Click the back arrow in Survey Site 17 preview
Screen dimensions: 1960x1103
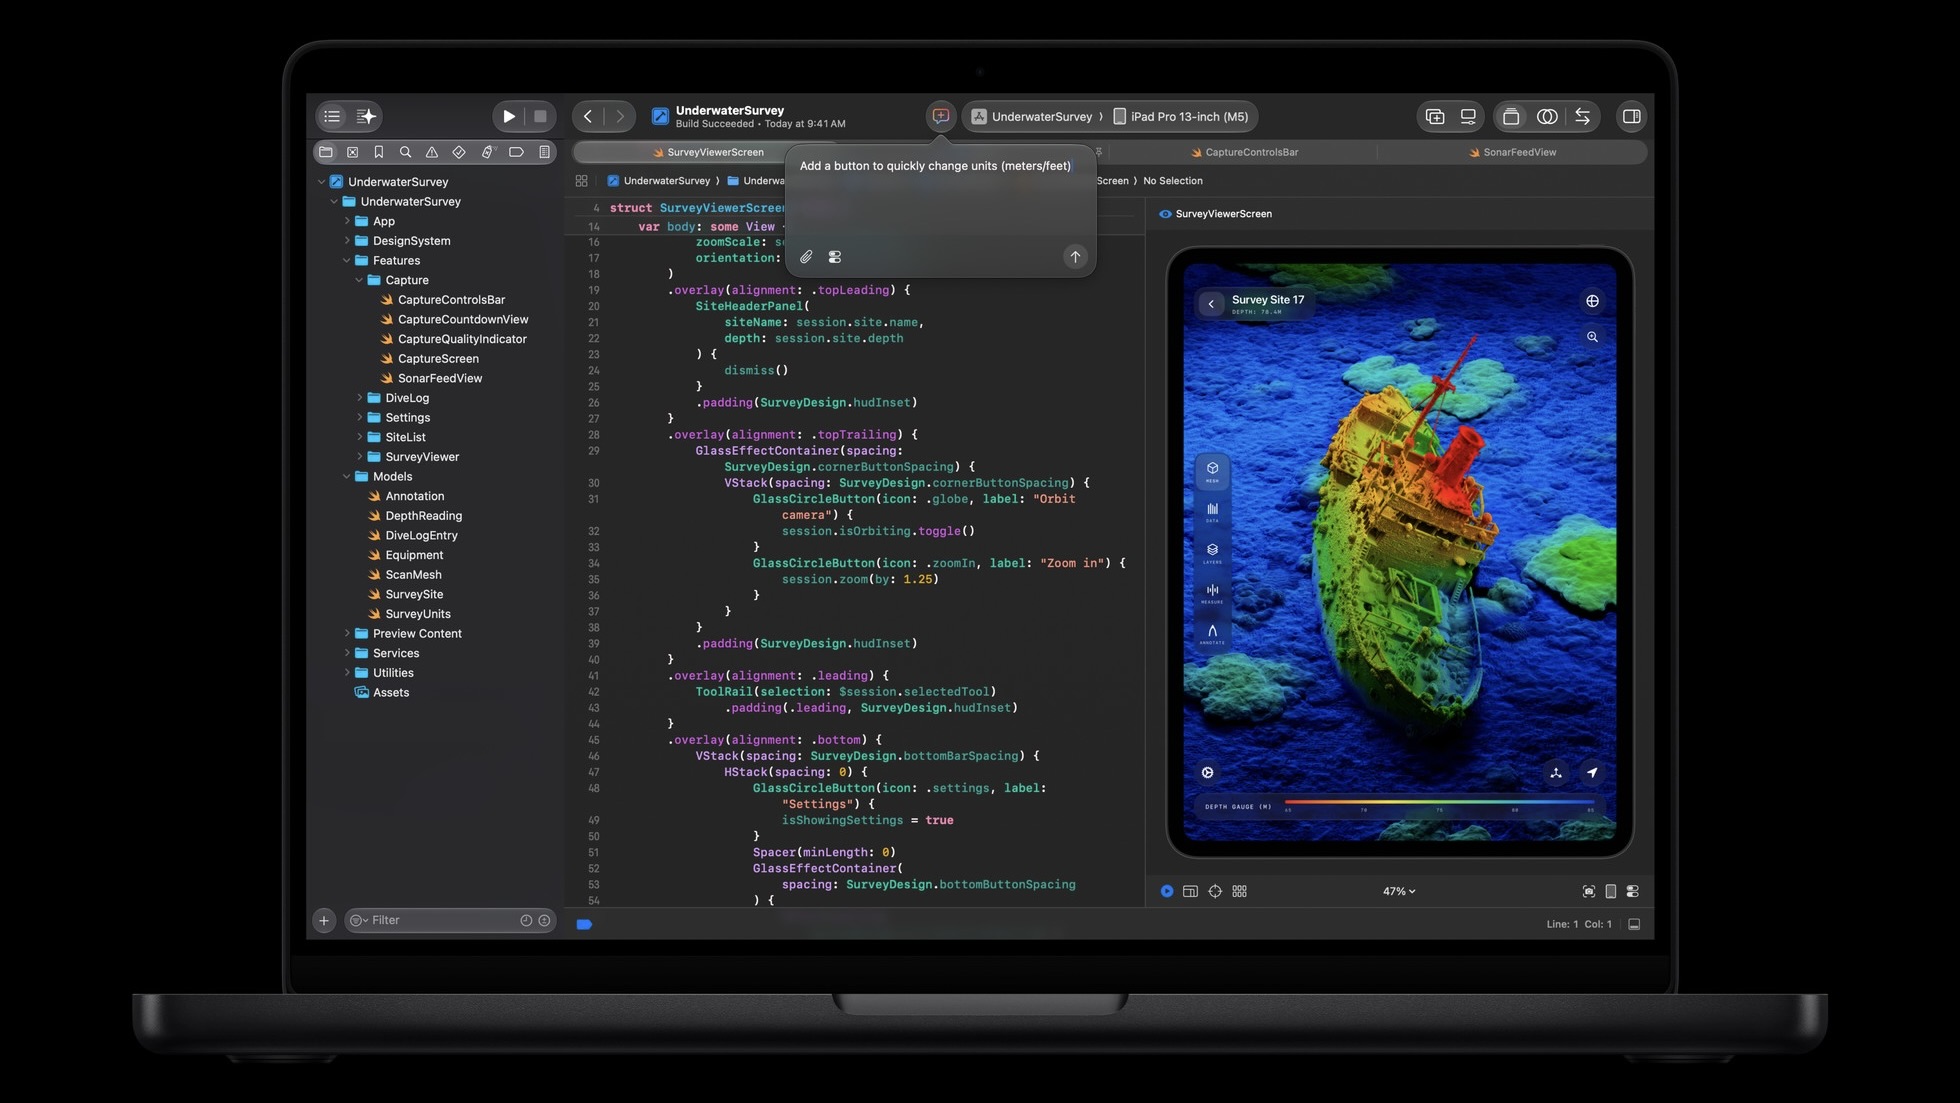[x=1211, y=303]
